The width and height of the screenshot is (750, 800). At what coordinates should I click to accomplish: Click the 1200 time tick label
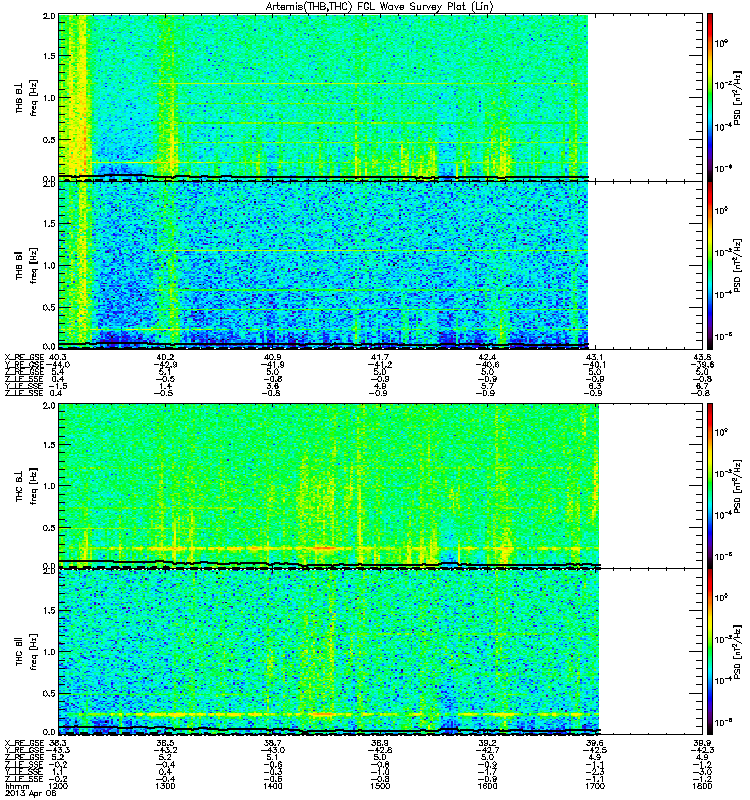point(59,786)
